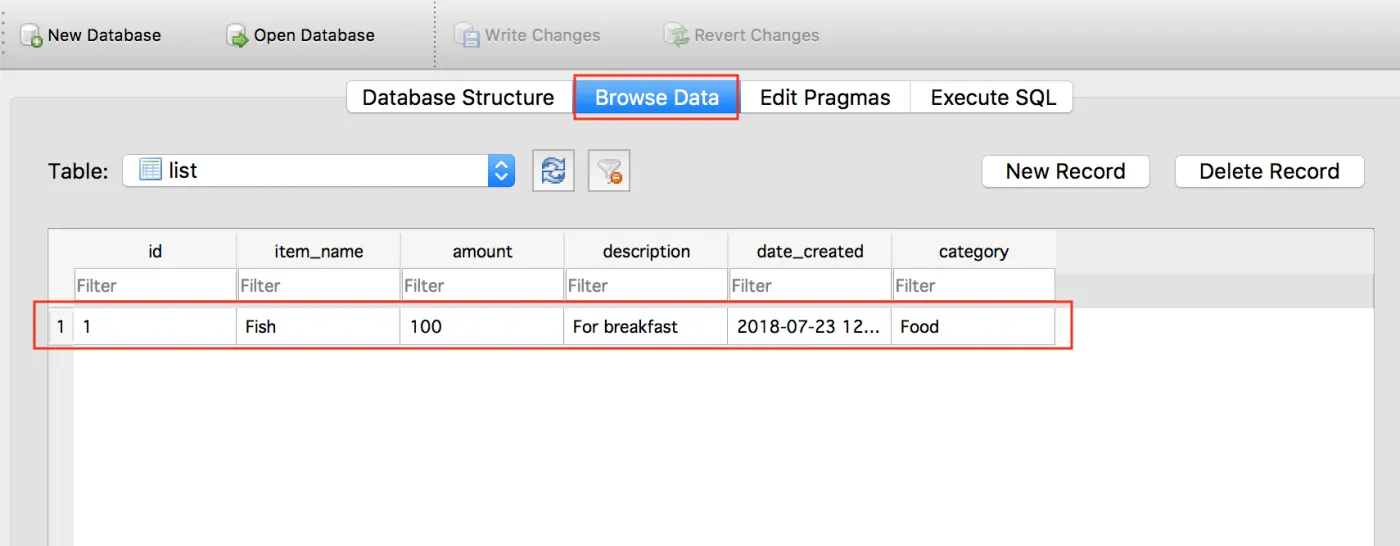
Task: Click the New Database toolbar icon
Action: click(32, 36)
